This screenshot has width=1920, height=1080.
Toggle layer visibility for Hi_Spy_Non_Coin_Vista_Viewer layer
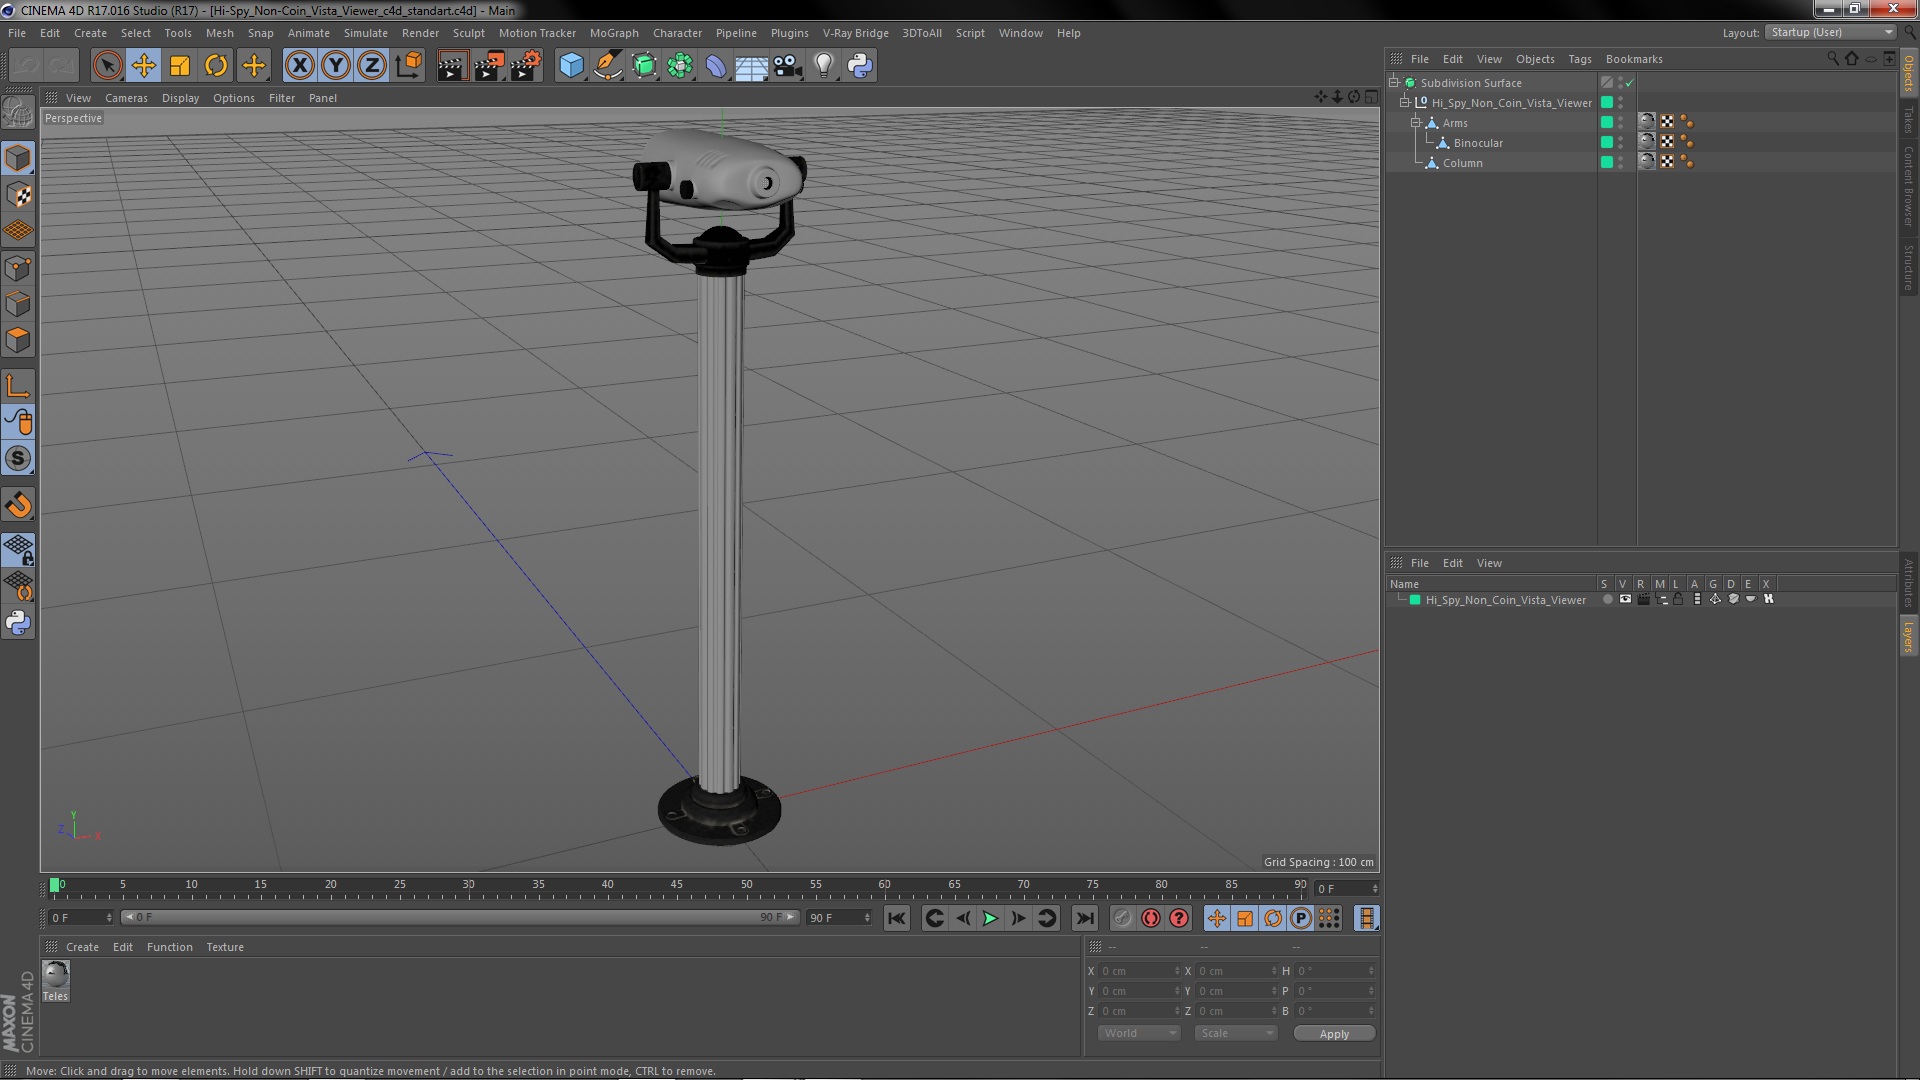coord(1625,599)
